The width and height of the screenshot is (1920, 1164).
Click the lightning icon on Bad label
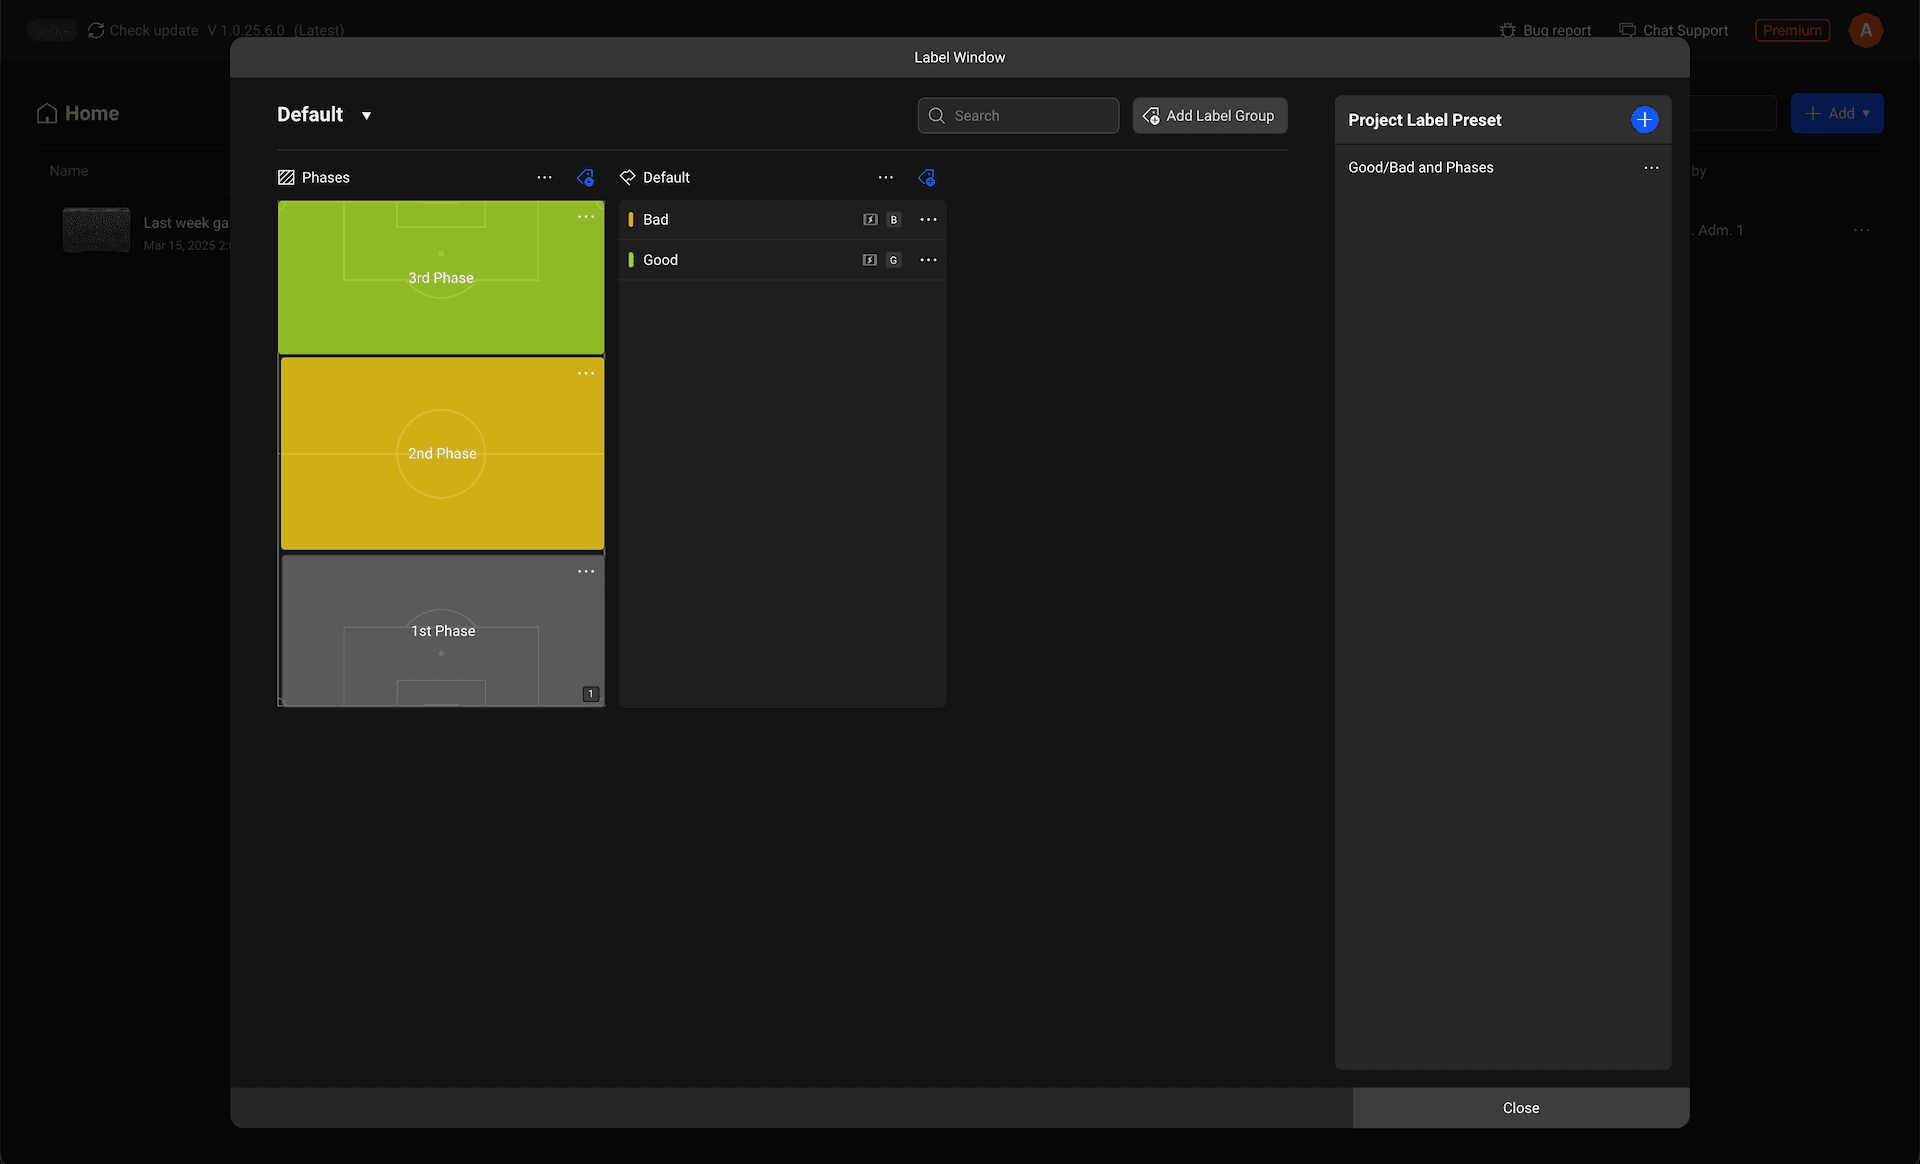pyautogui.click(x=870, y=220)
